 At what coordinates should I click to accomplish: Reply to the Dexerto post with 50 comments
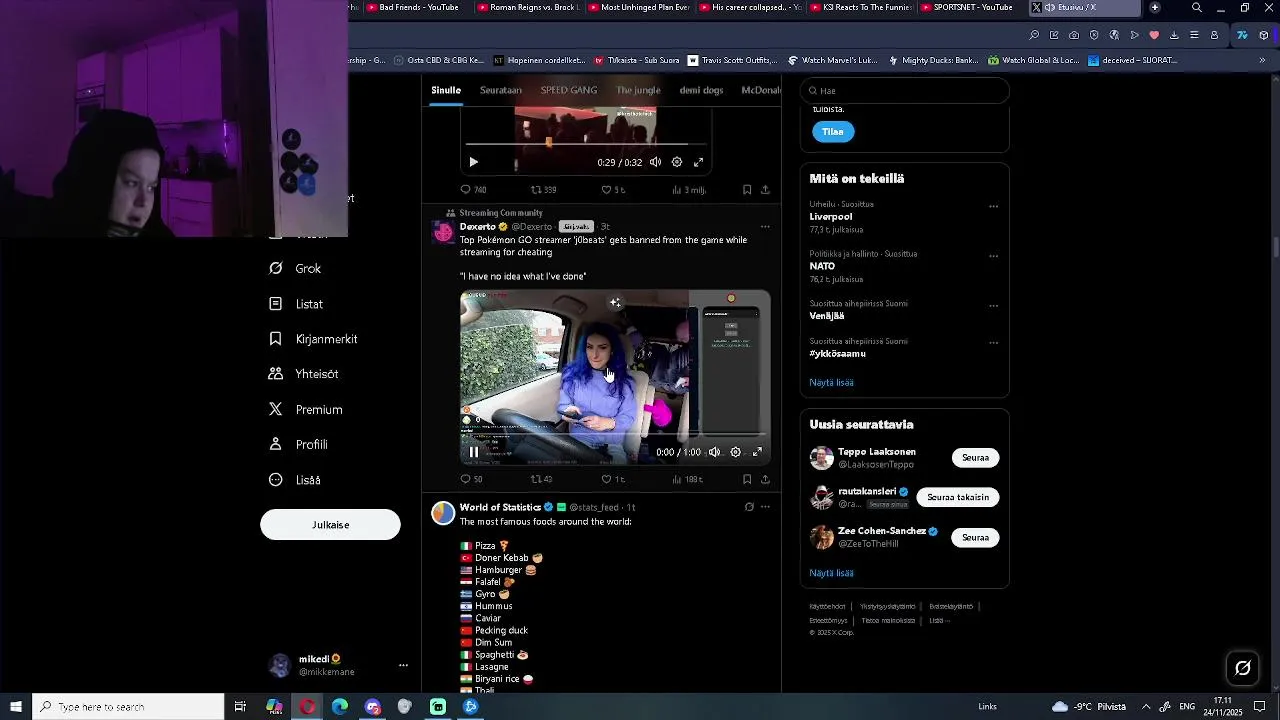[471, 479]
